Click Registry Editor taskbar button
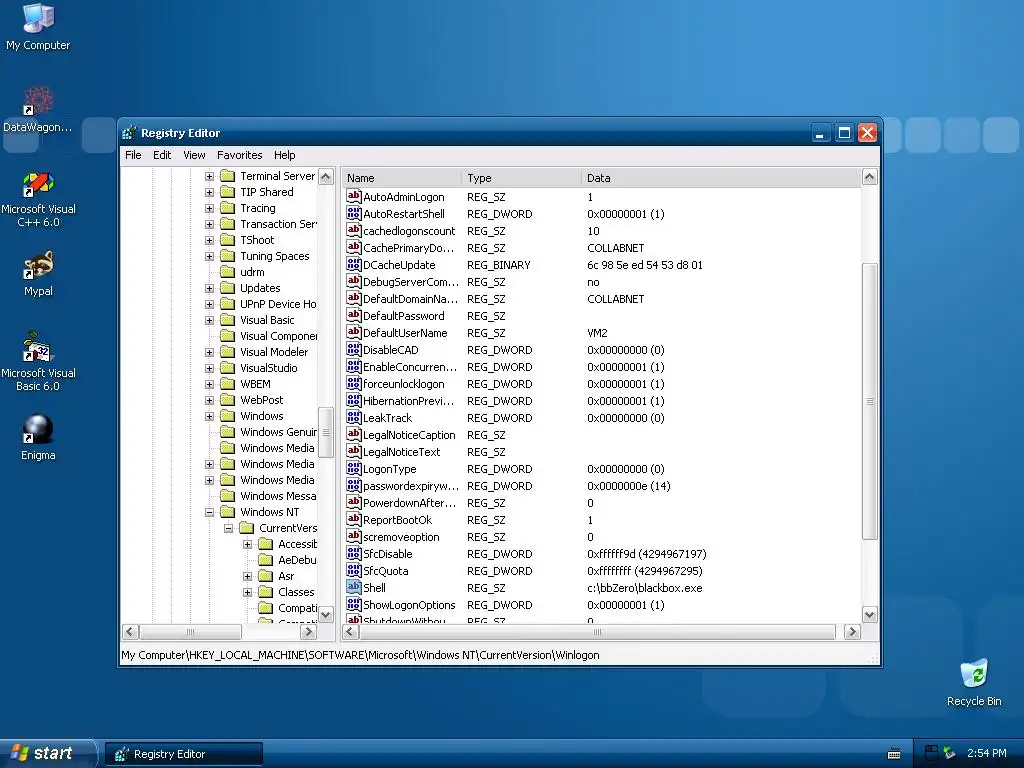Image resolution: width=1024 pixels, height=768 pixels. (184, 754)
